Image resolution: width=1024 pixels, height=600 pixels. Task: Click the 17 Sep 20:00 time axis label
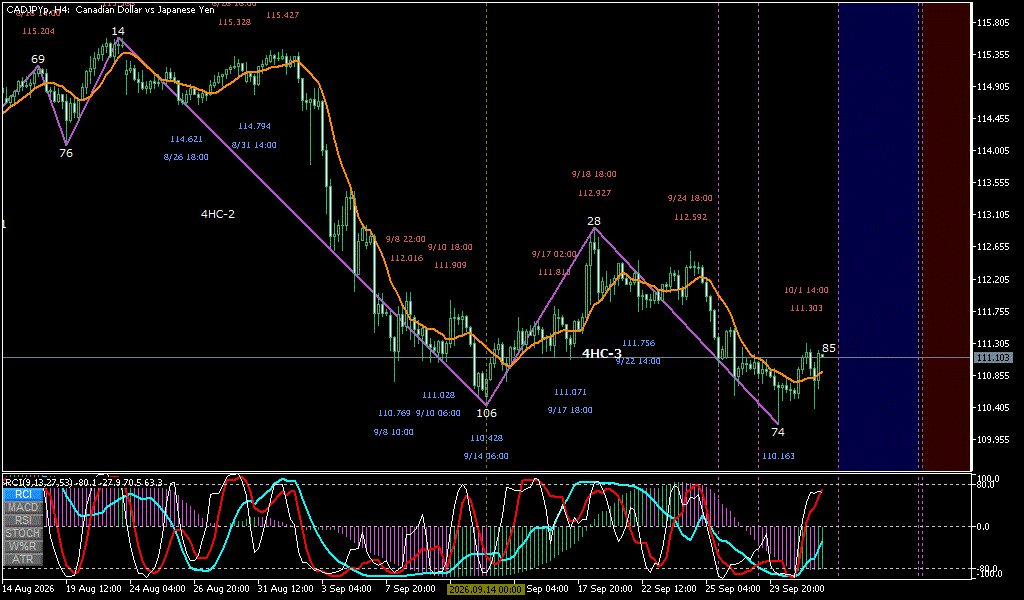[x=605, y=589]
